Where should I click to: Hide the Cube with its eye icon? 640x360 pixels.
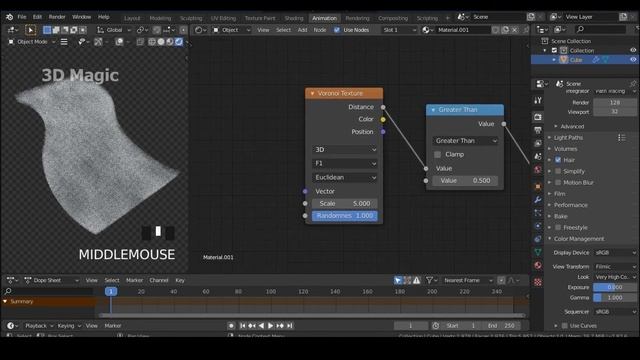633,60
